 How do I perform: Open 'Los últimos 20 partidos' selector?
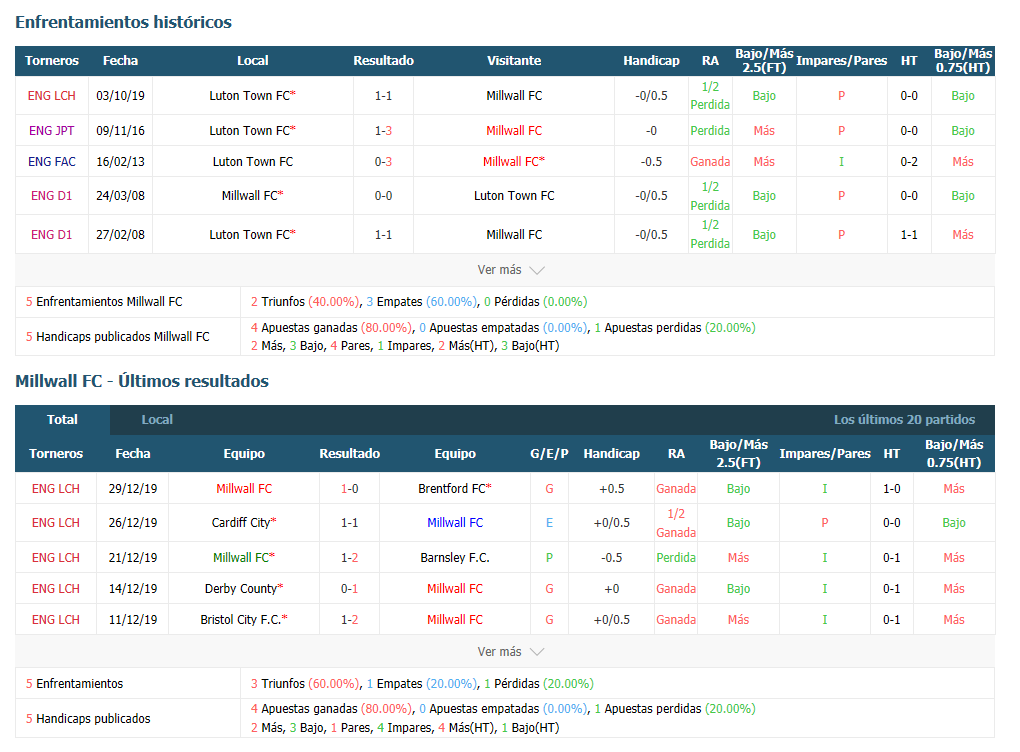tap(904, 420)
